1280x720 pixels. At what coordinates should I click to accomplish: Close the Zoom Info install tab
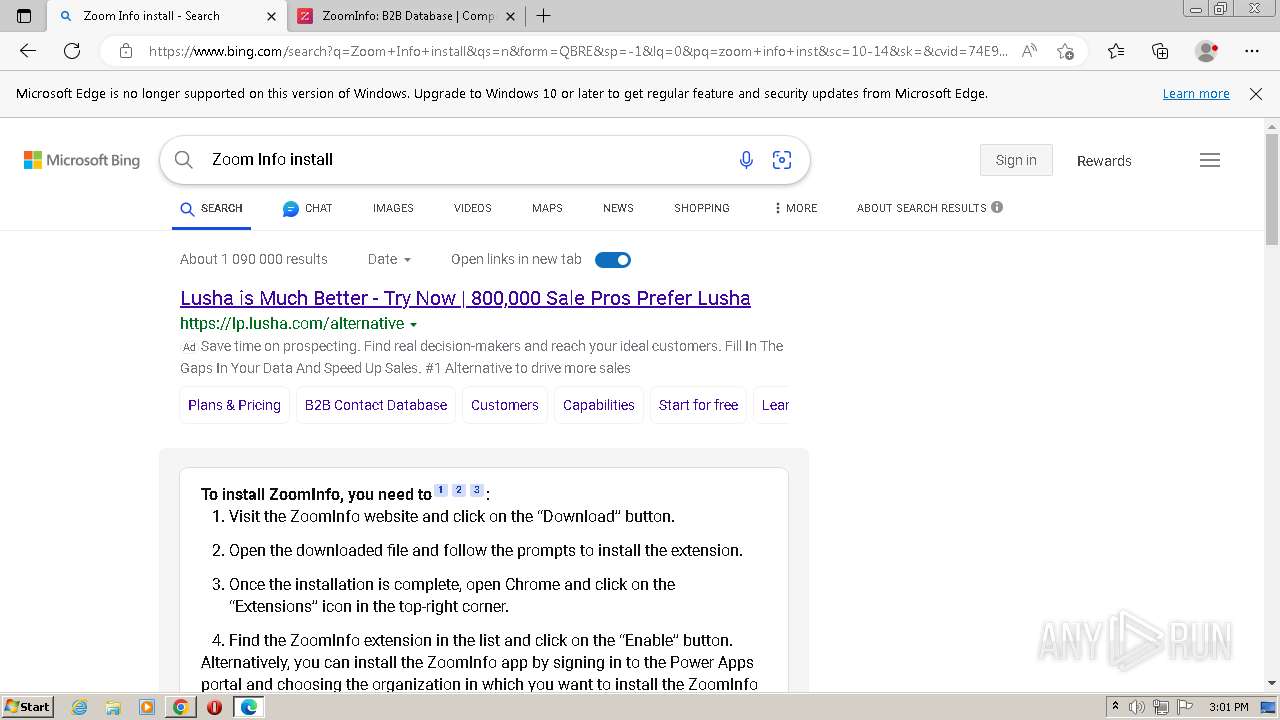[271, 16]
